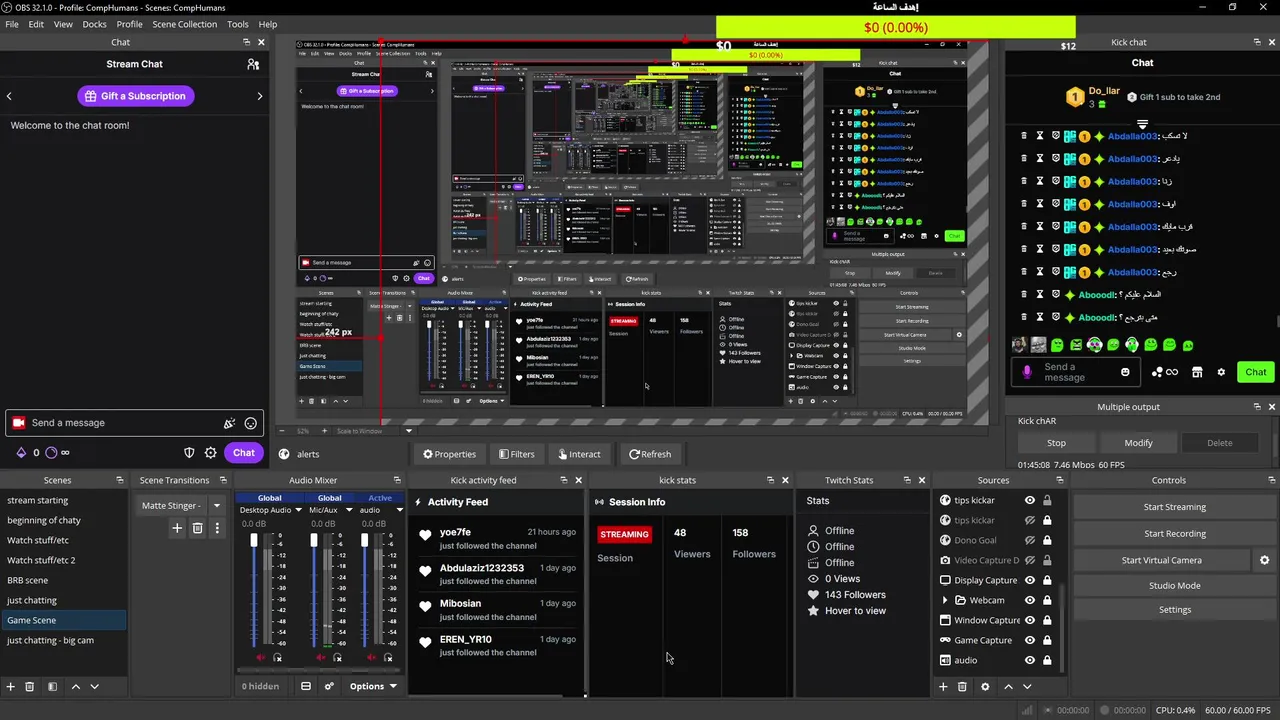This screenshot has width=1280, height=720.
Task: Click shield moderation icon in Stream Chat
Action: click(189, 452)
